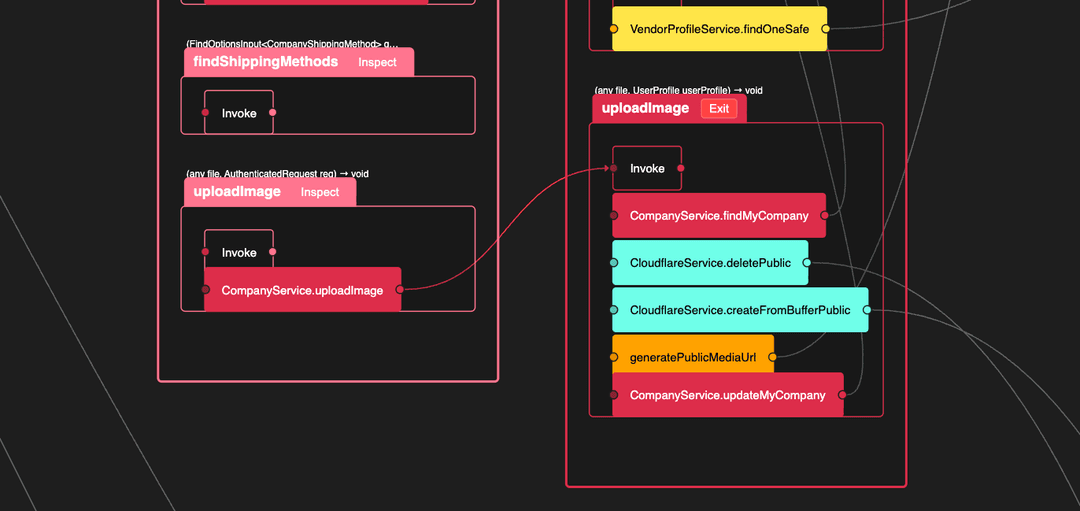This screenshot has height=511, width=1080.
Task: Click the output port of CompanyService.updateMyCompany
Action: (842, 395)
